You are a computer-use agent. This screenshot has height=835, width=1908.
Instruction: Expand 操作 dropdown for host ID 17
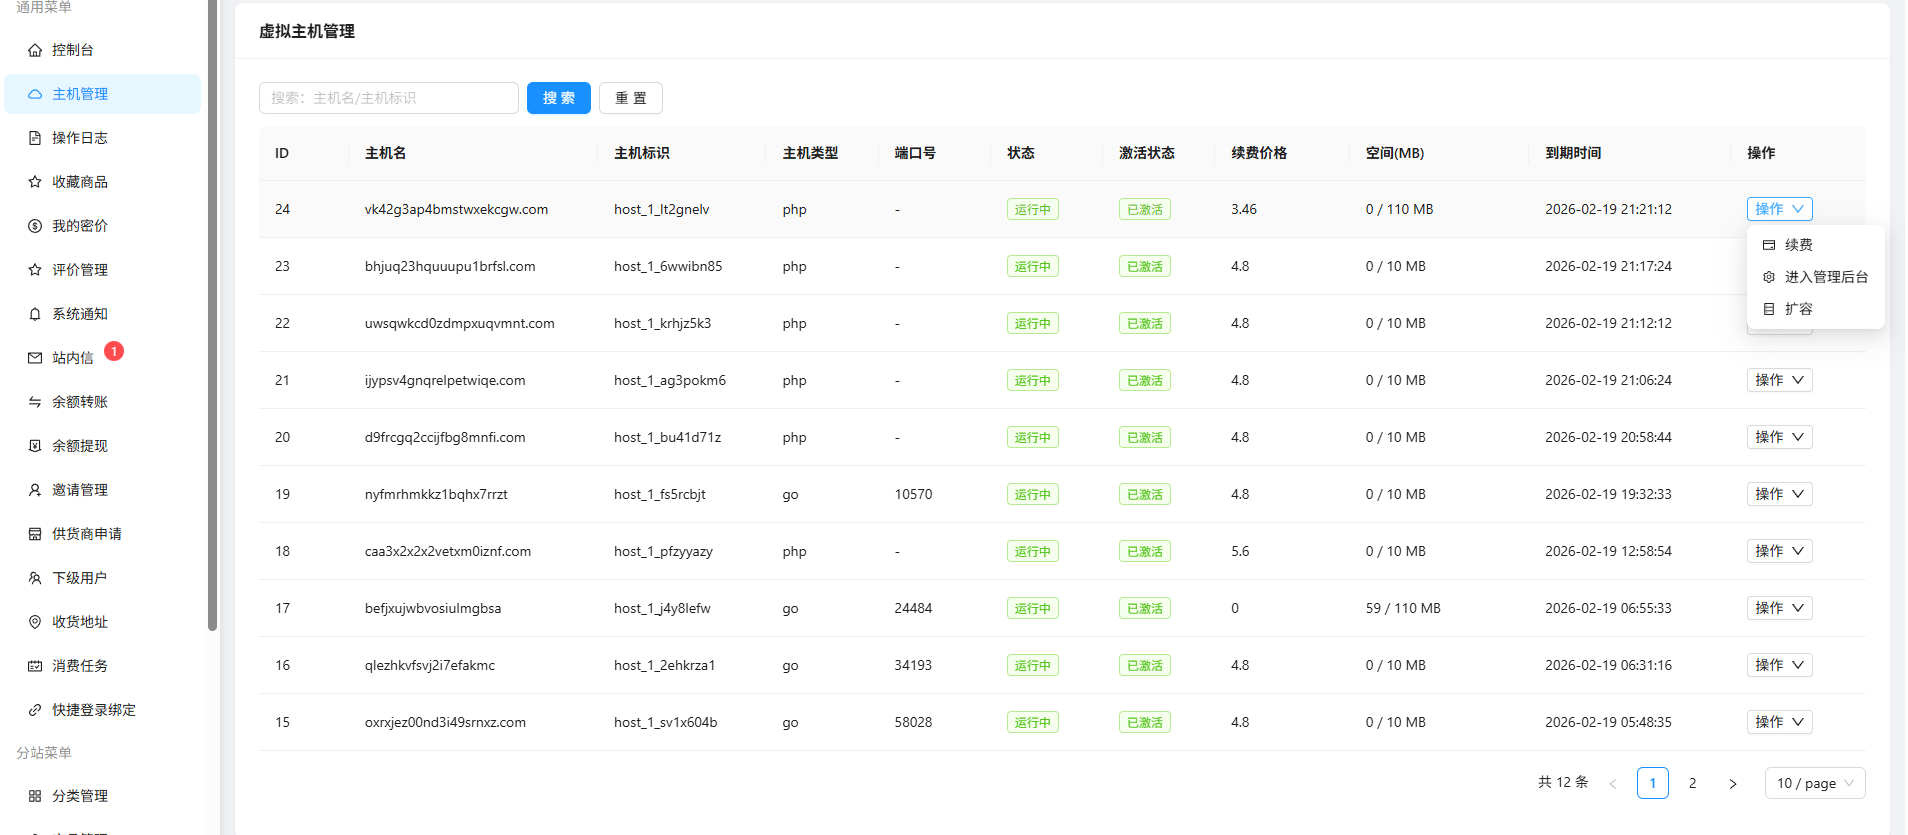point(1779,608)
